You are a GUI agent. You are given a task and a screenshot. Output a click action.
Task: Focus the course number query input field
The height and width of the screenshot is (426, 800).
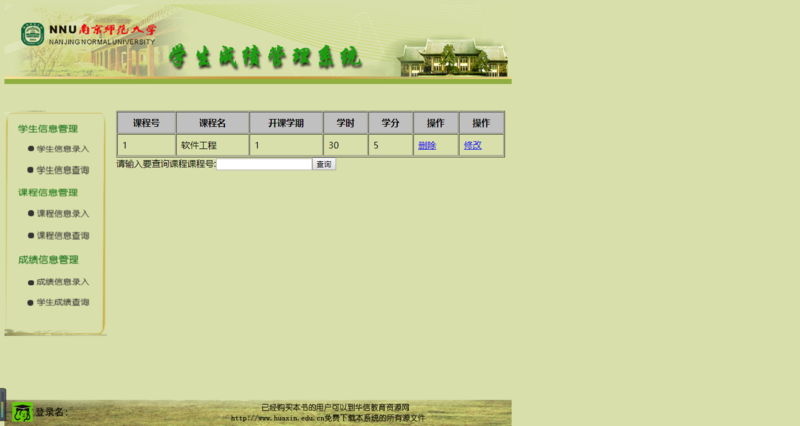[264, 164]
